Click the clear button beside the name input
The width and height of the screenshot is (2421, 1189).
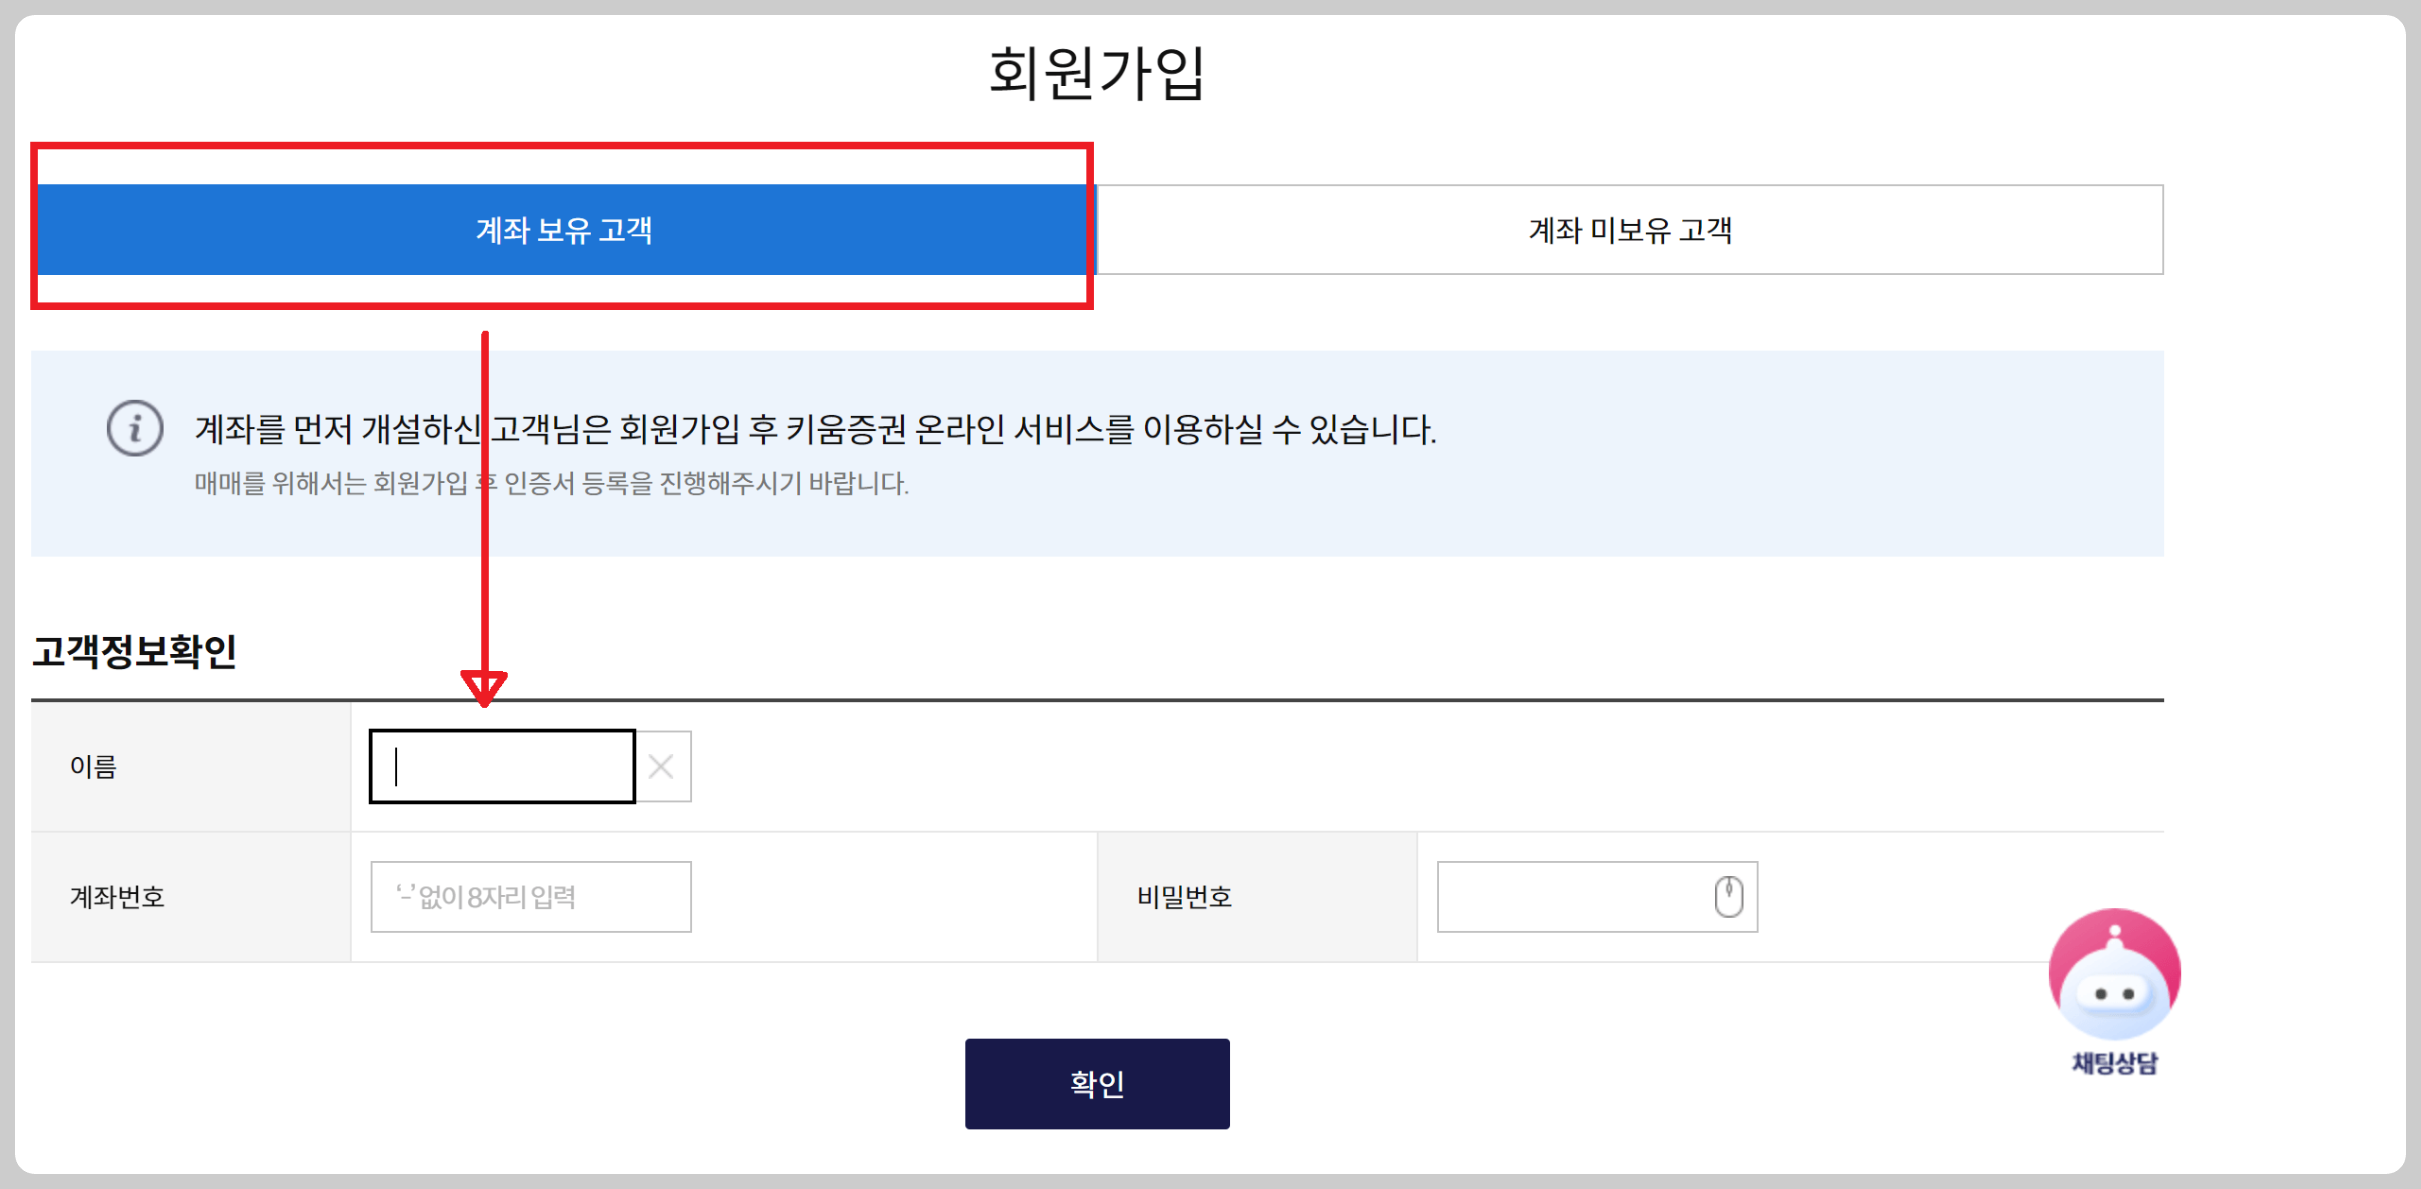[x=661, y=766]
